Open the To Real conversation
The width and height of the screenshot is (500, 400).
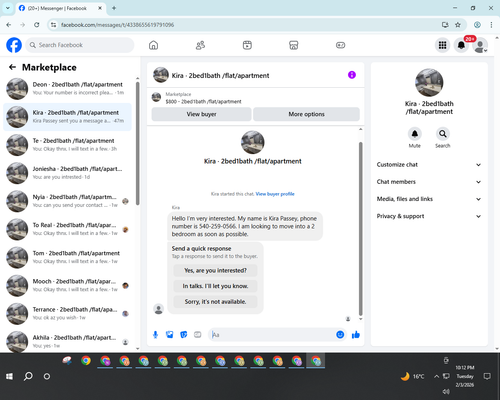tap(67, 229)
